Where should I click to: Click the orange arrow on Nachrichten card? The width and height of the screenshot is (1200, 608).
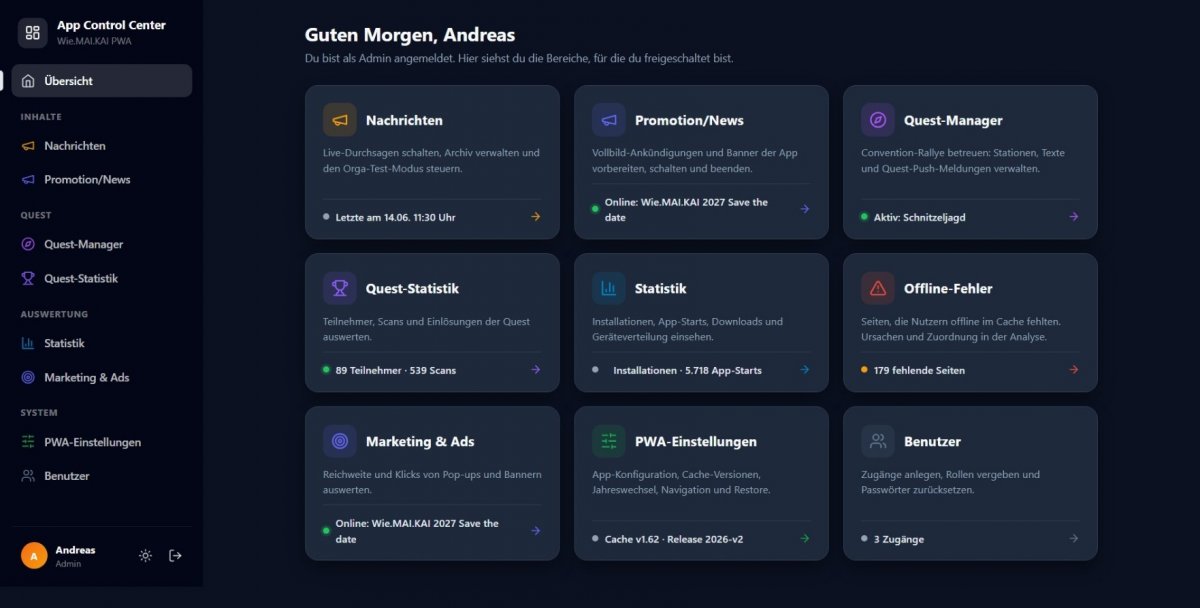(x=535, y=217)
